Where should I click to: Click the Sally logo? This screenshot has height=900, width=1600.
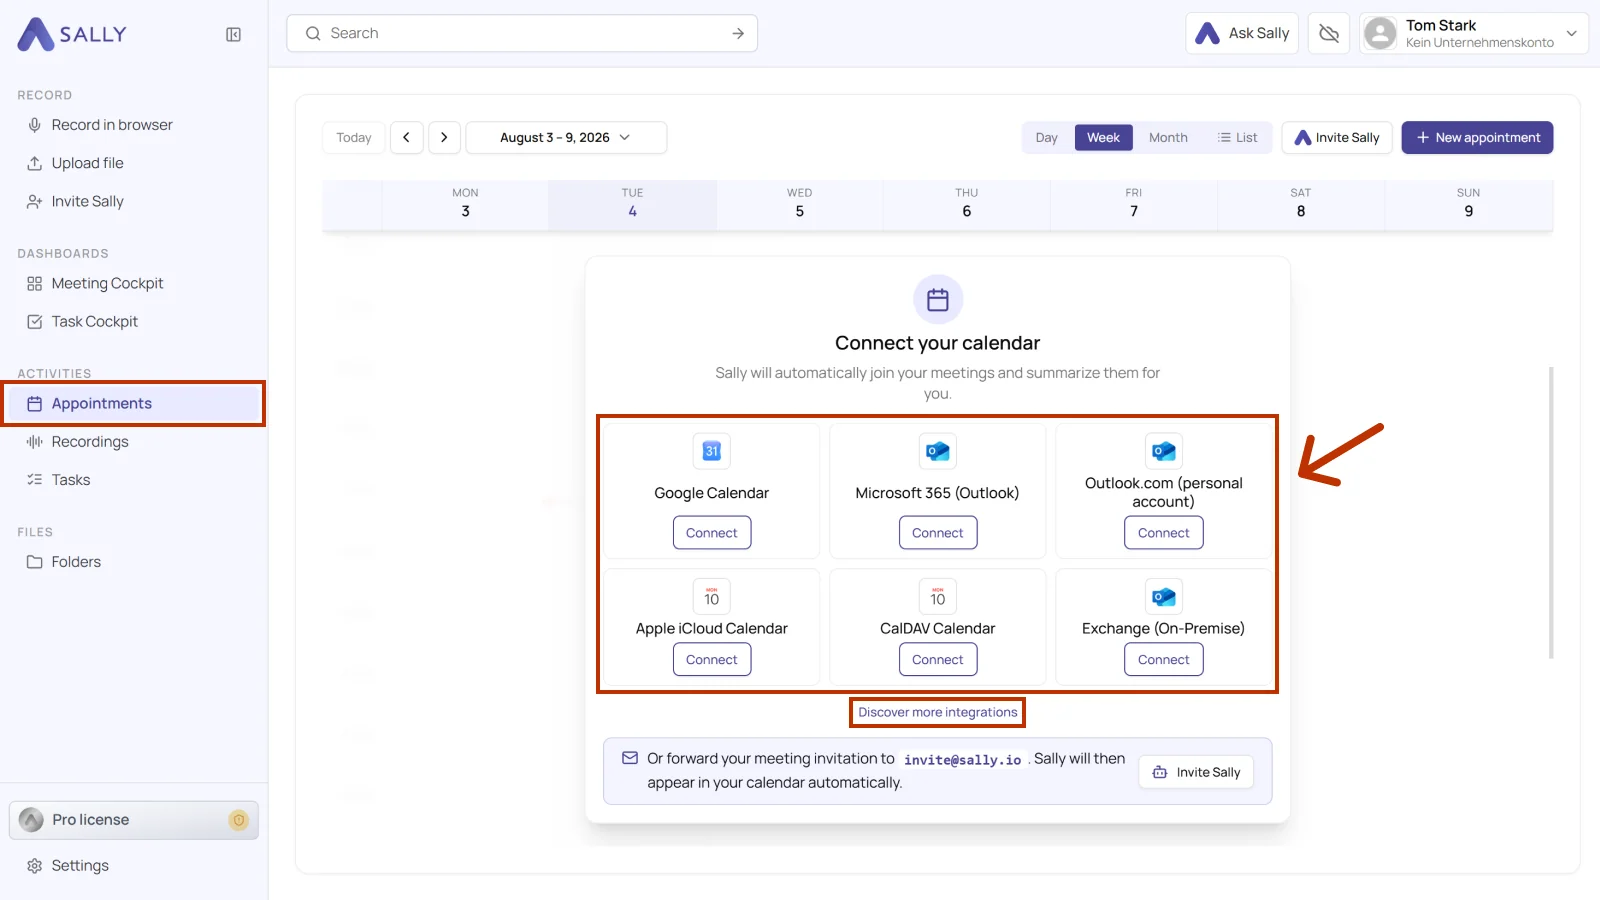point(72,34)
